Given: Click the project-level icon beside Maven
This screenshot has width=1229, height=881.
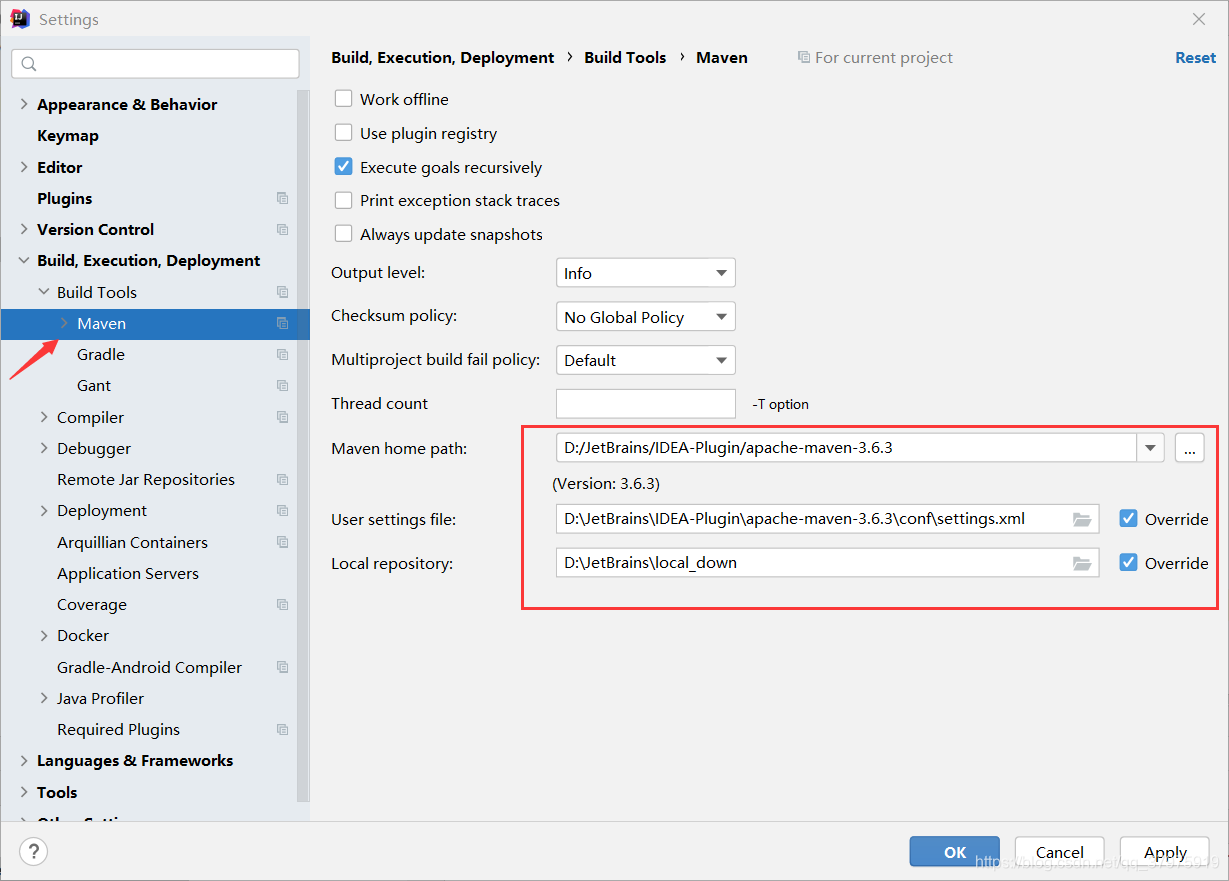Looking at the screenshot, I should tap(282, 323).
